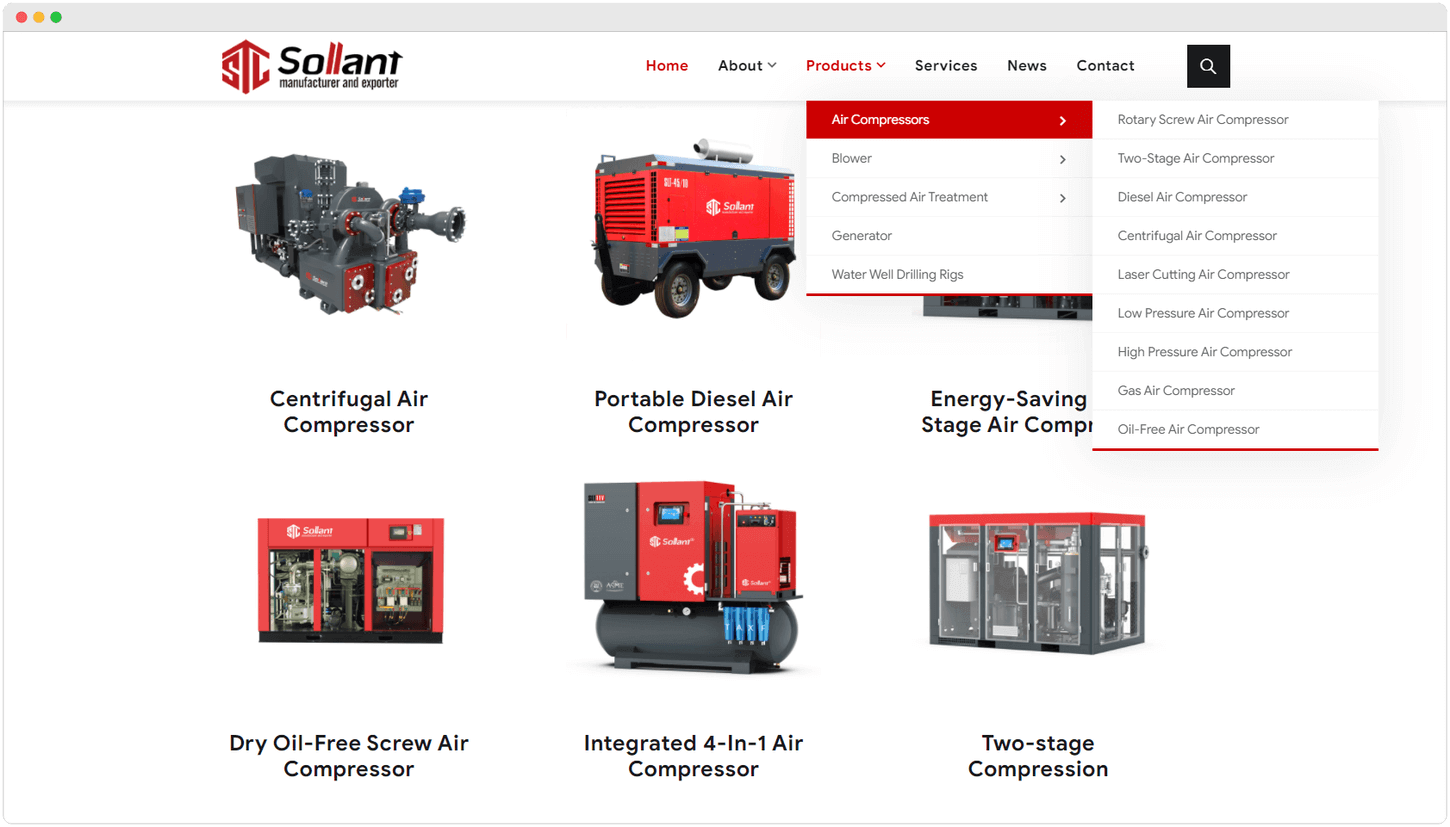
Task: Open the Portable Diesel Air Compressor title
Action: [x=693, y=412]
